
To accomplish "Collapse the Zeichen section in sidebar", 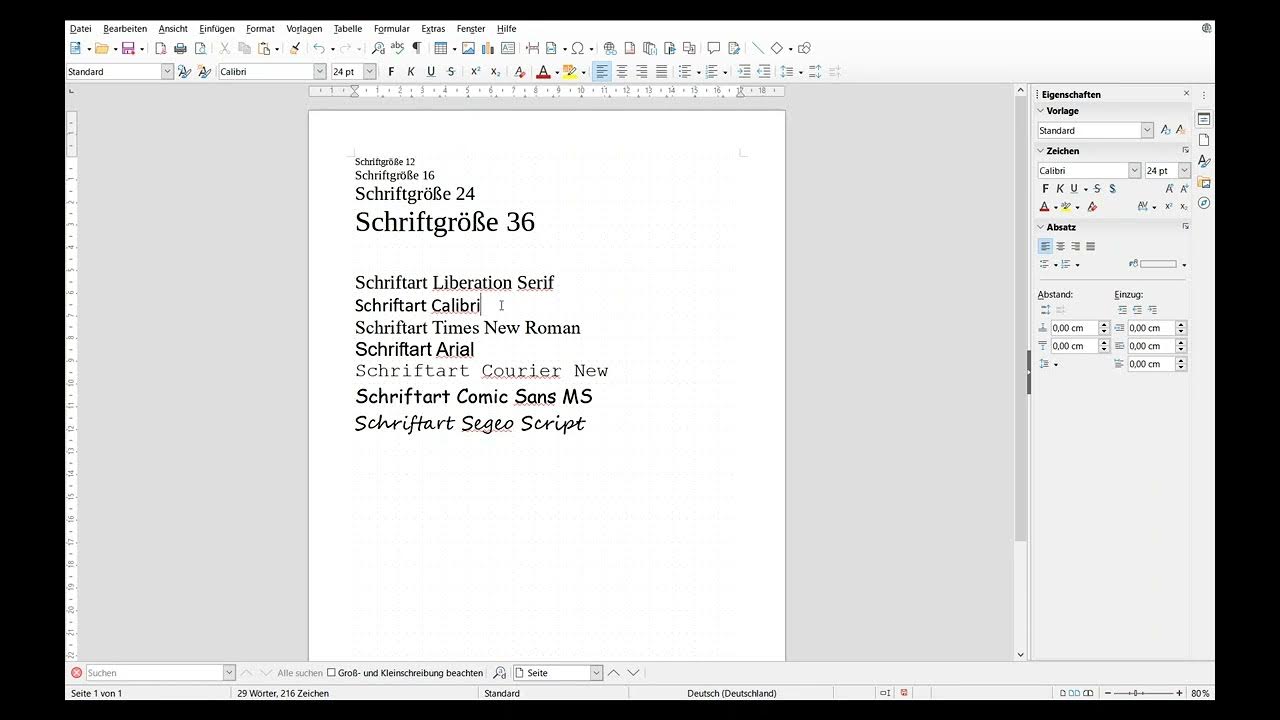I will pos(1040,151).
